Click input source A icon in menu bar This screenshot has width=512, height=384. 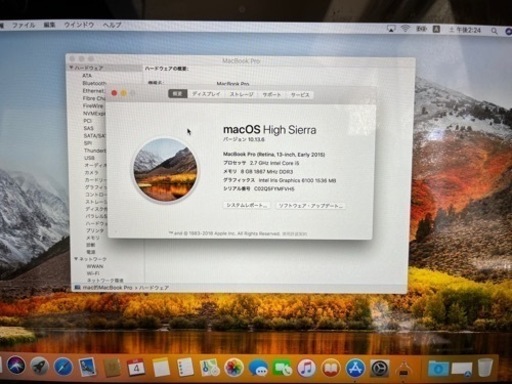tap(436, 29)
